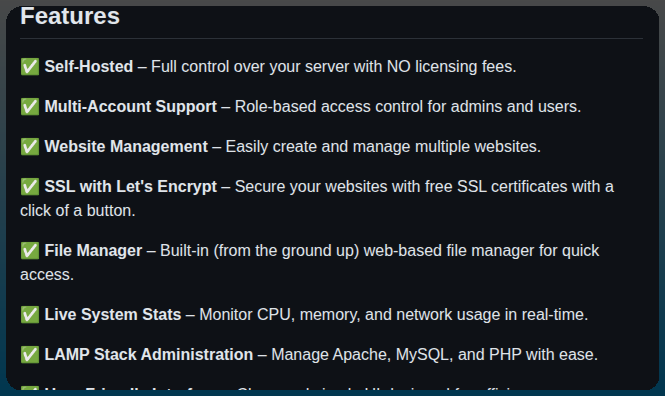
Task: Select the bold text Live System Stats
Action: point(113,315)
